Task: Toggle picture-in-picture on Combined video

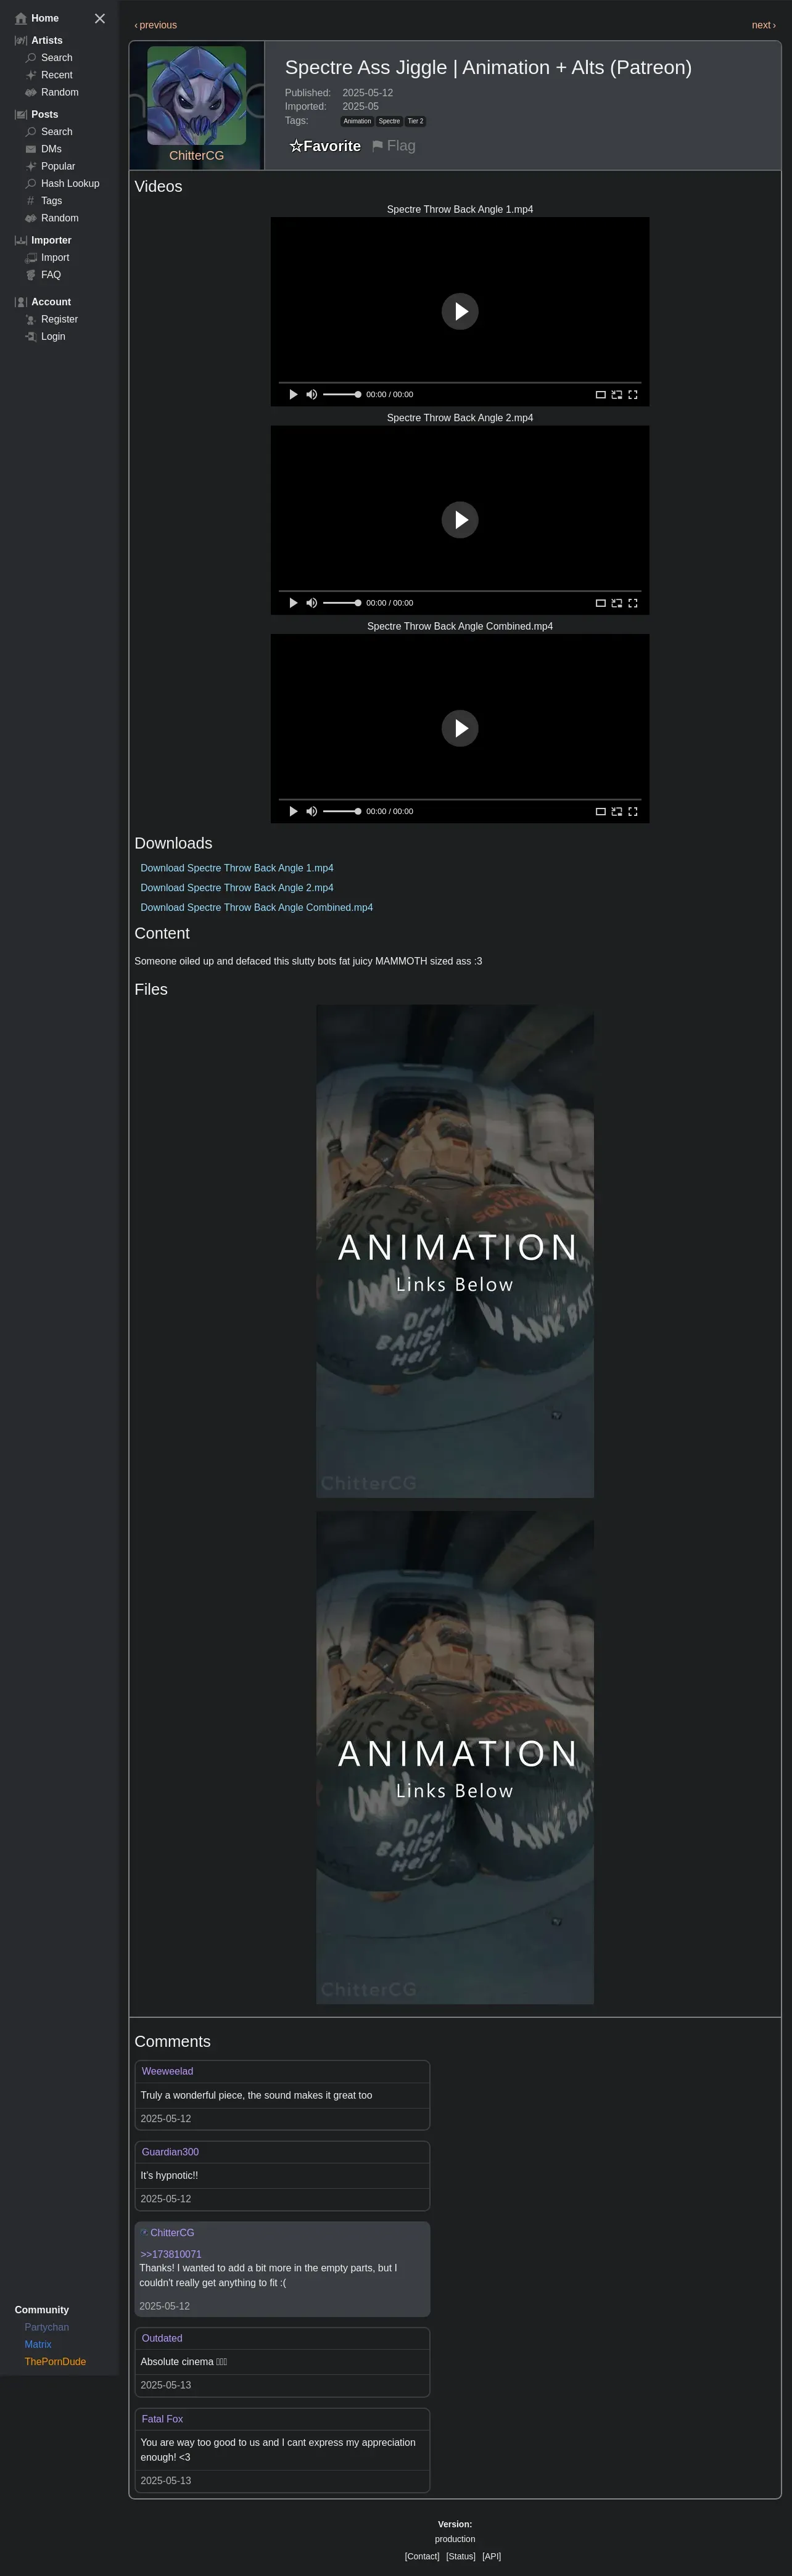Action: (617, 811)
